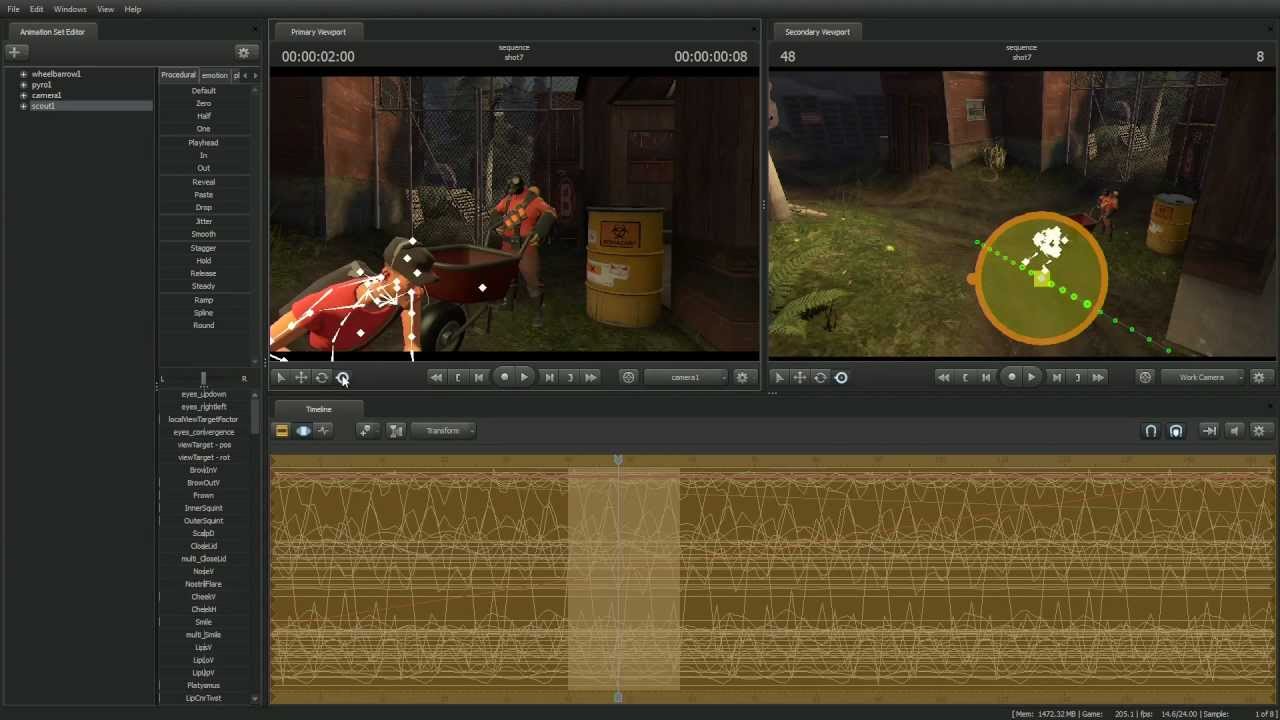Click the camera target icon beside Work Camera
The width and height of the screenshot is (1280, 720).
[x=1145, y=377]
